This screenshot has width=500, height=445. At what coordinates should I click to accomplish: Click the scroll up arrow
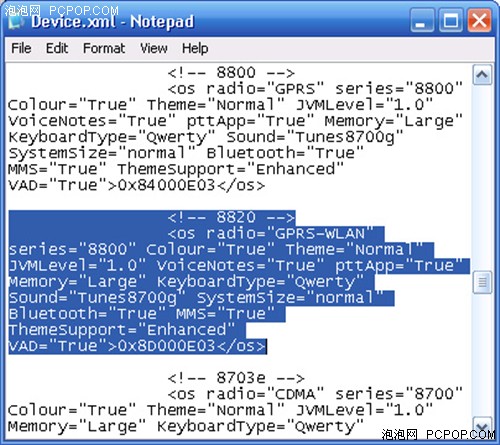coord(482,74)
